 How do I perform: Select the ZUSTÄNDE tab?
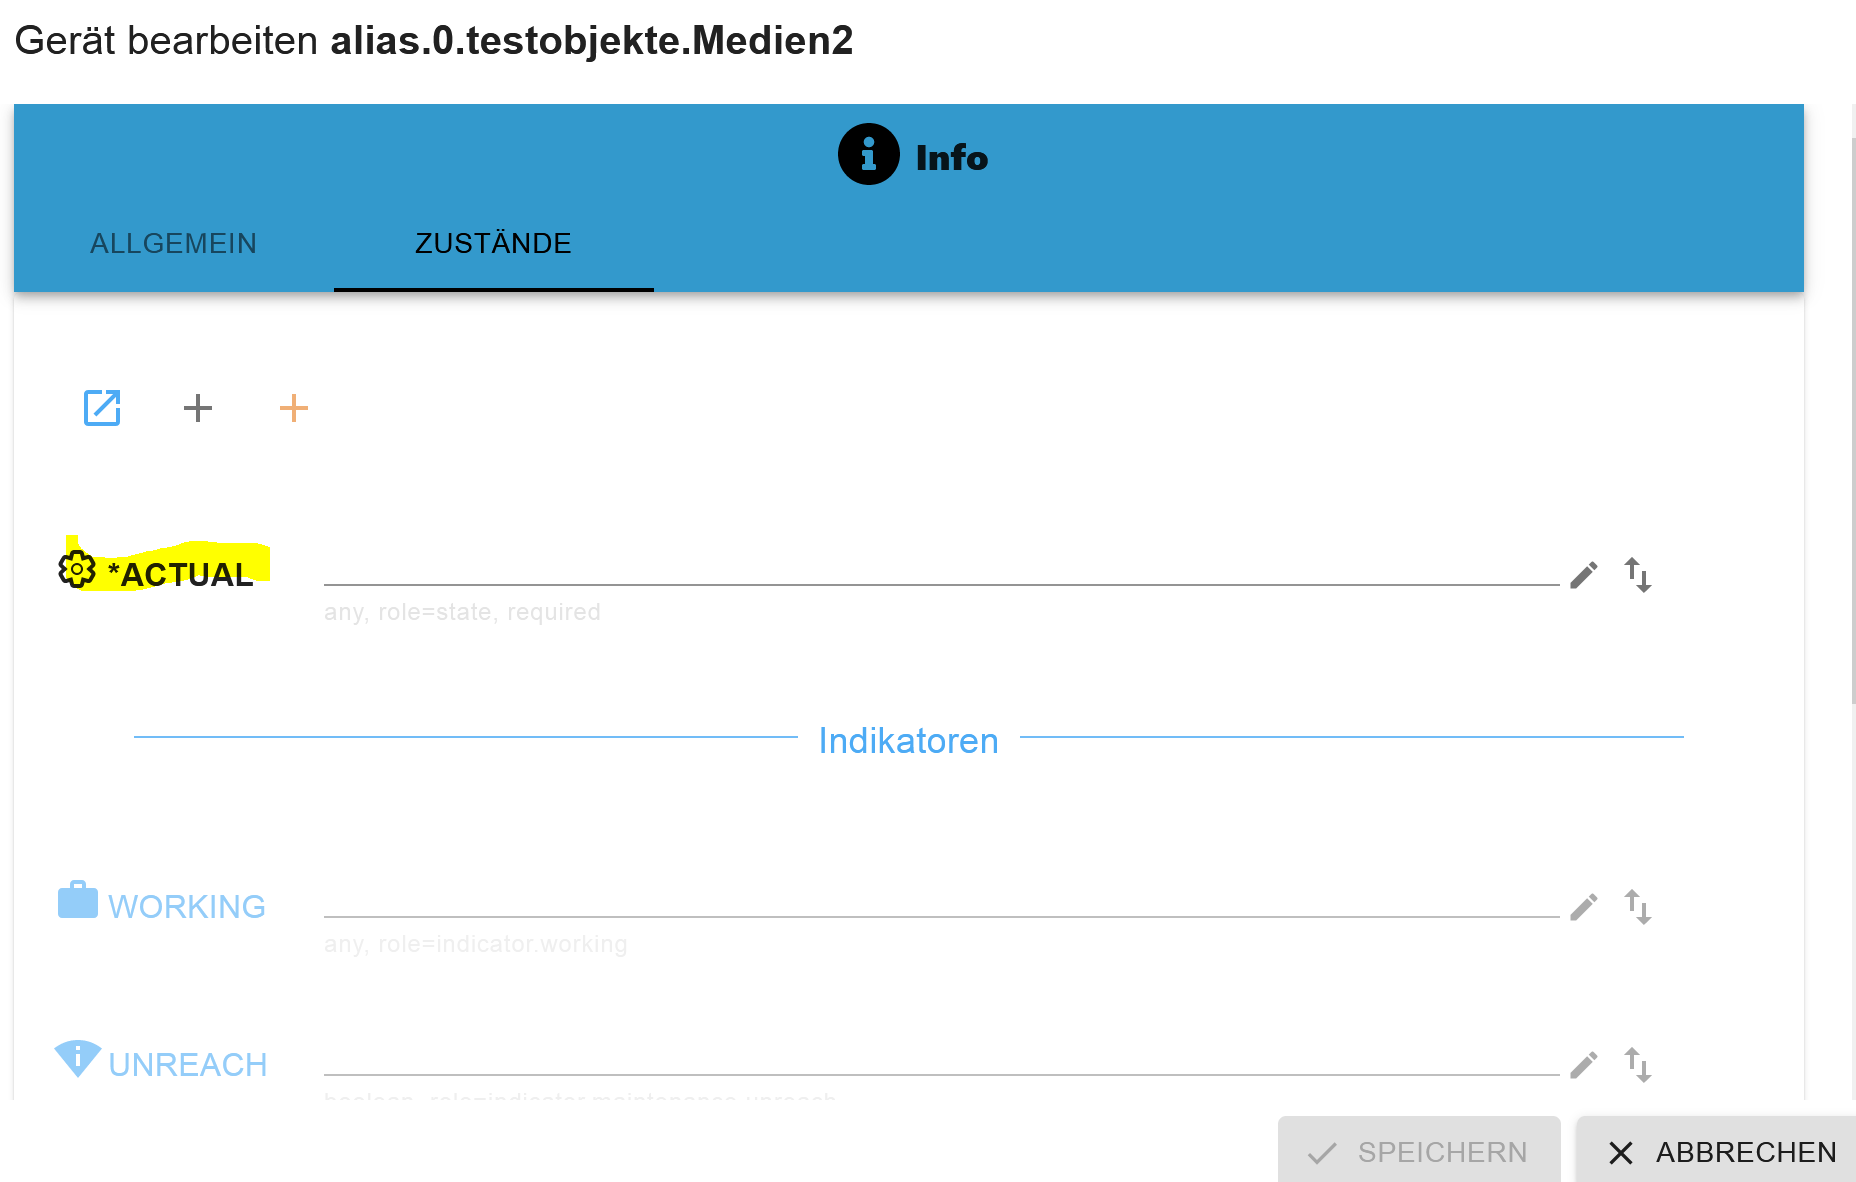493,243
